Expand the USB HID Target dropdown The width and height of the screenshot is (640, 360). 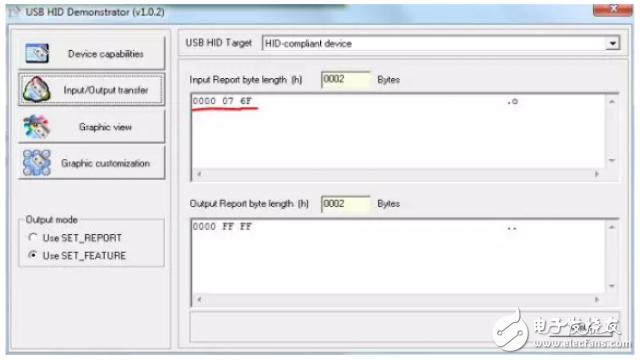612,43
